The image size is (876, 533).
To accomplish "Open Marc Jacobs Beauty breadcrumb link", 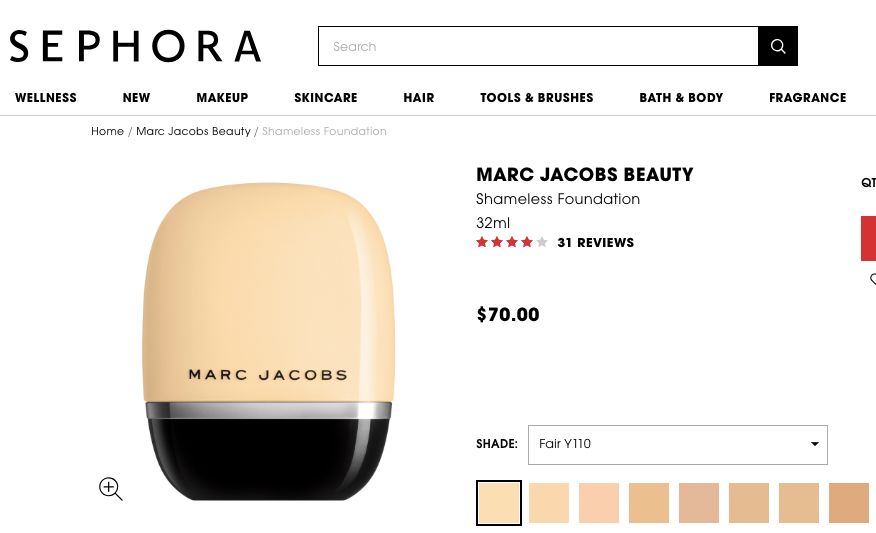I will [x=193, y=131].
